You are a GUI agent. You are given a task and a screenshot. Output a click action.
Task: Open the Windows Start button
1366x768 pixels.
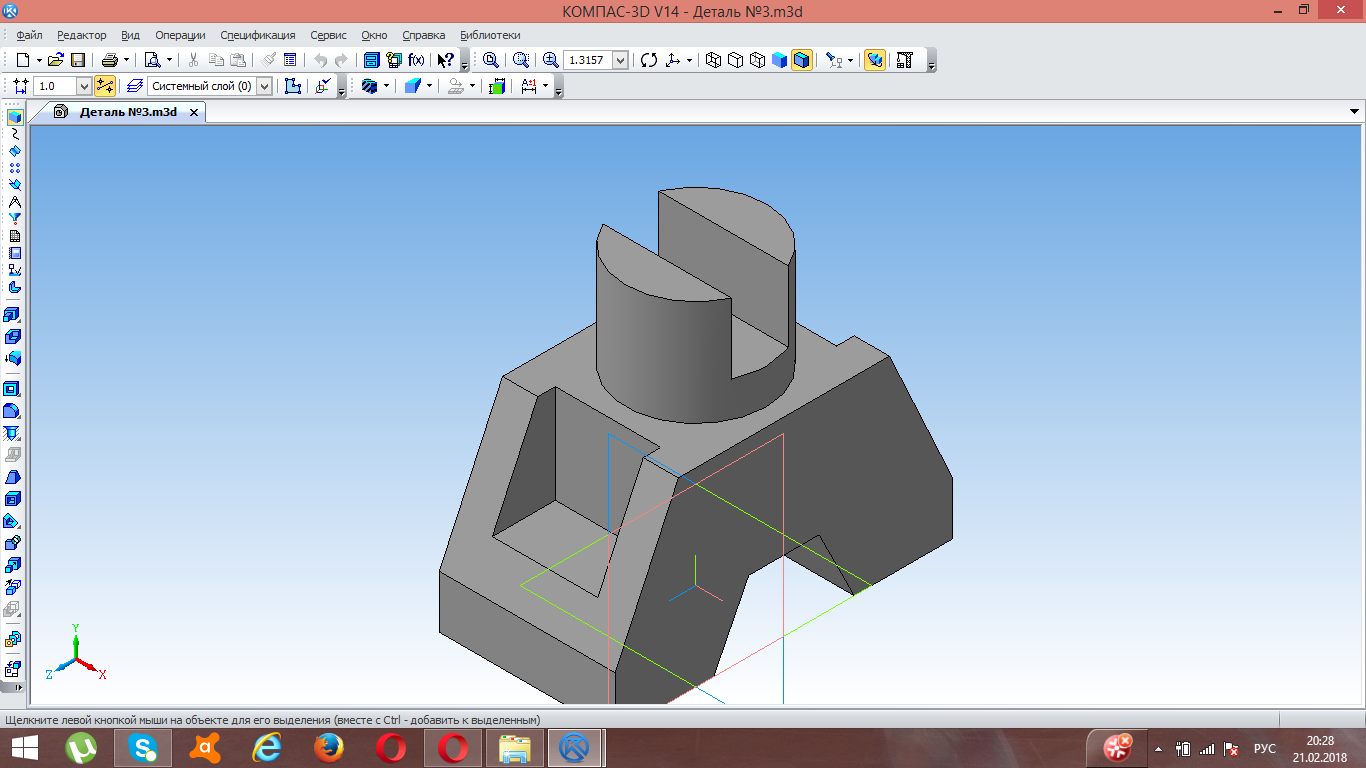click(25, 748)
